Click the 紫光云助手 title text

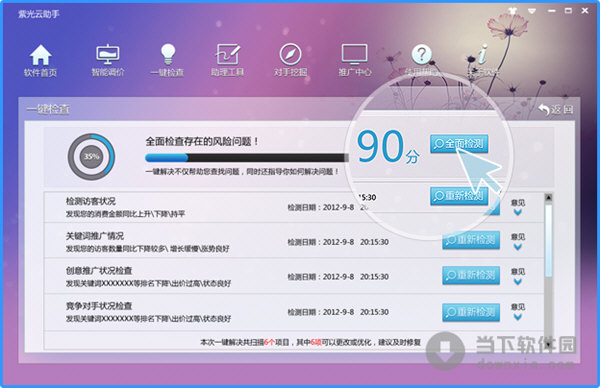point(39,14)
